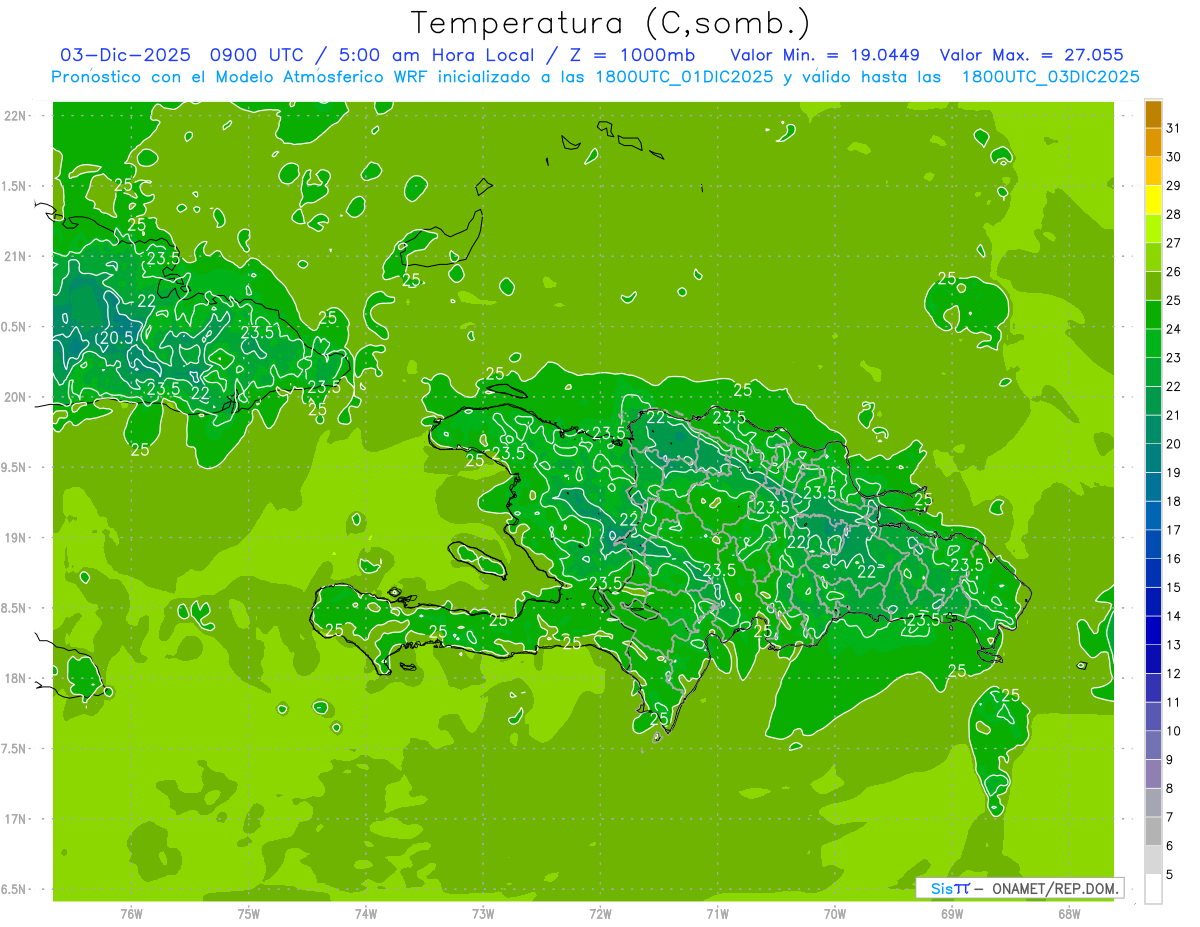Click the '68W' longitude axis label

pos(1069,913)
